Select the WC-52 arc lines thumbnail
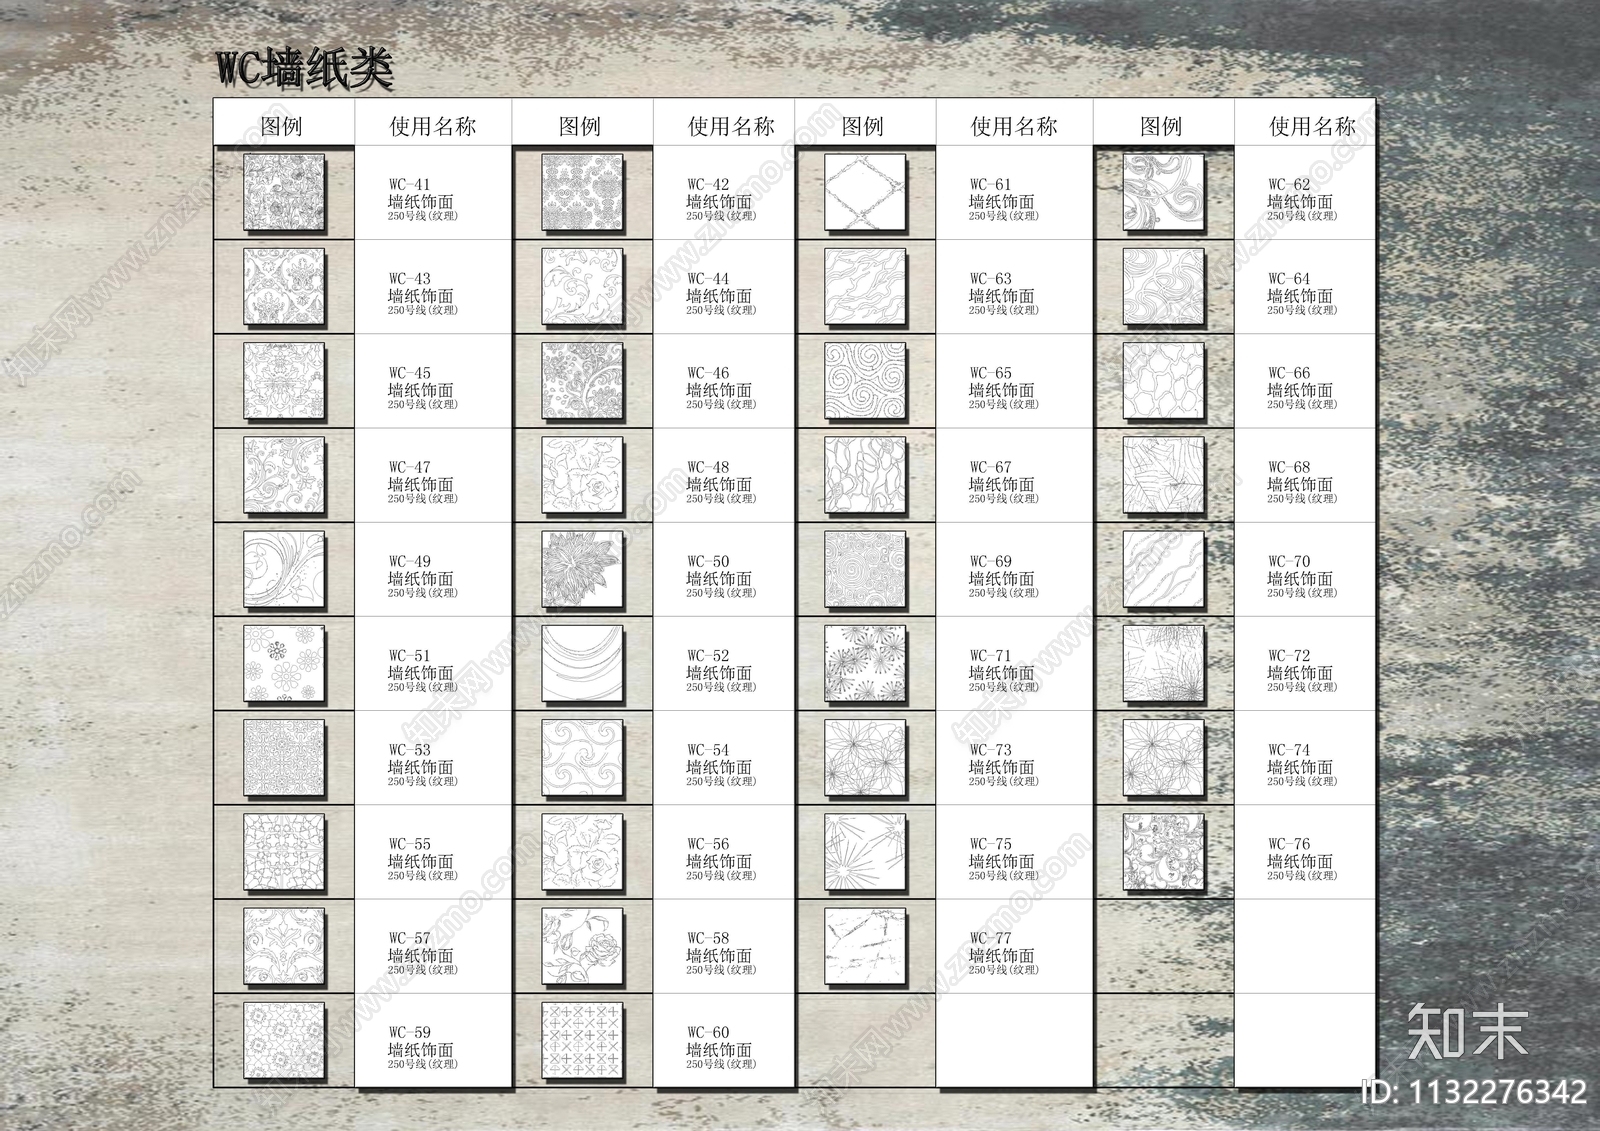 [582, 664]
